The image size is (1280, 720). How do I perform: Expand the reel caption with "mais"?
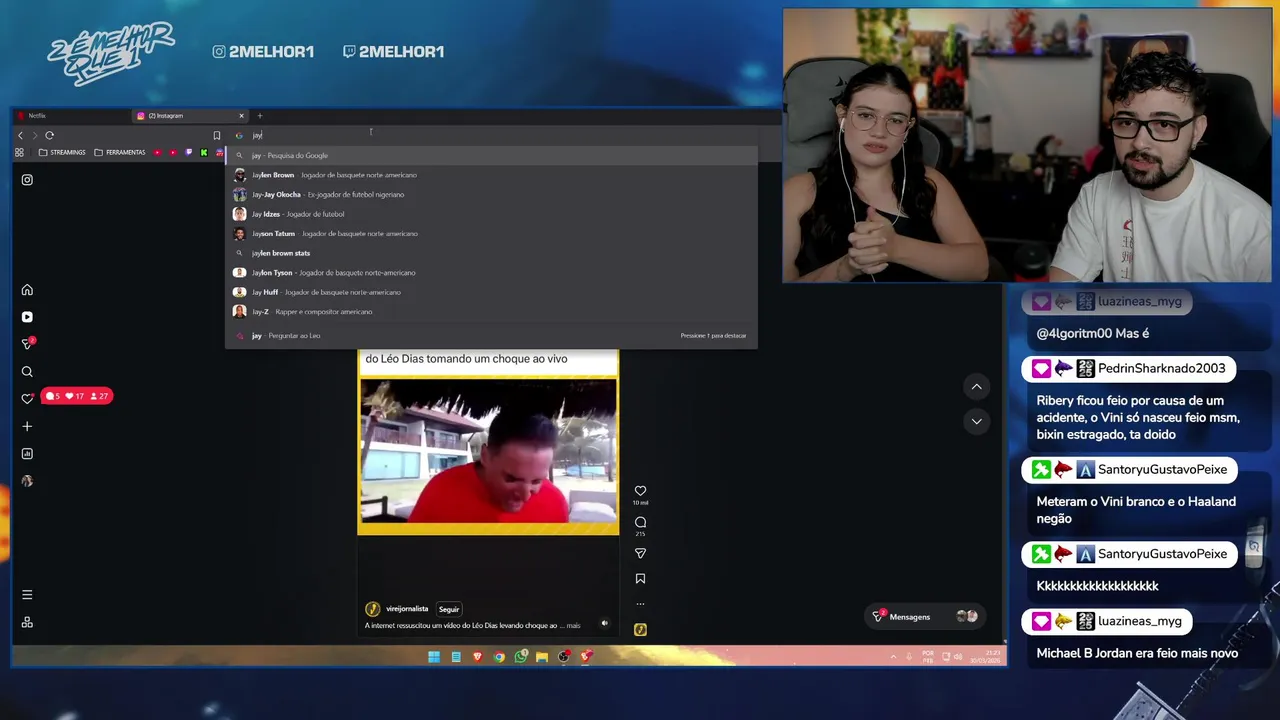(573, 626)
